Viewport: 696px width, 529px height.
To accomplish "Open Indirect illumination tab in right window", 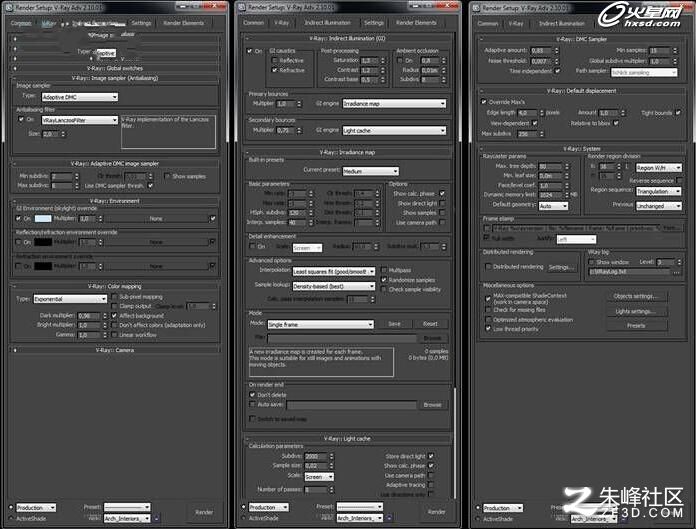I will pos(562,24).
